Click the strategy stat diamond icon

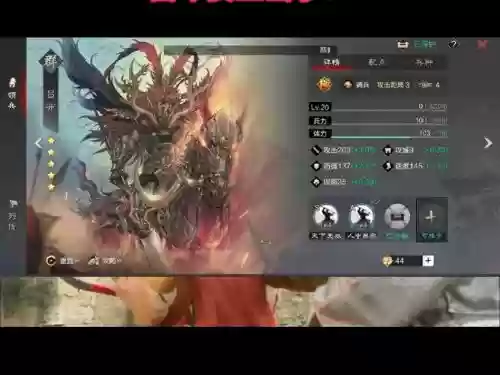coord(316,182)
